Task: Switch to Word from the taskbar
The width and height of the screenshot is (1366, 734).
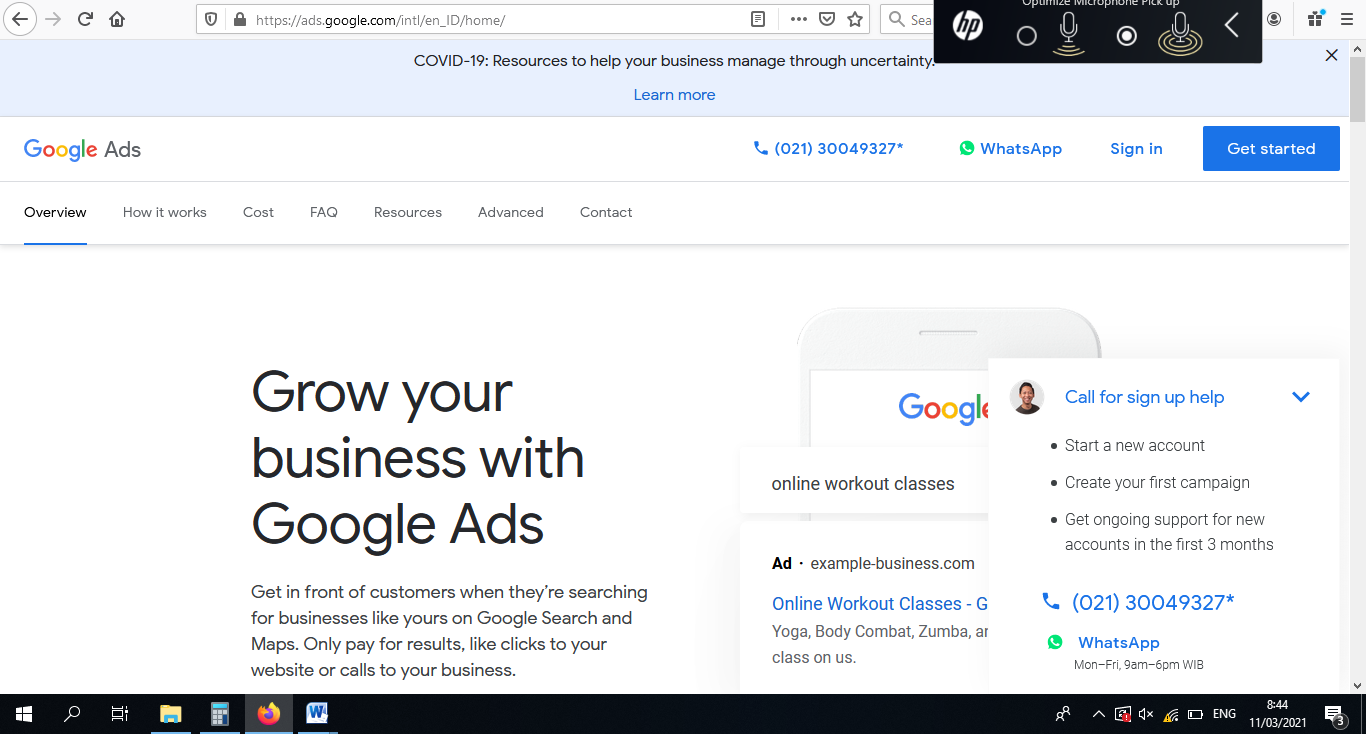Action: (318, 714)
